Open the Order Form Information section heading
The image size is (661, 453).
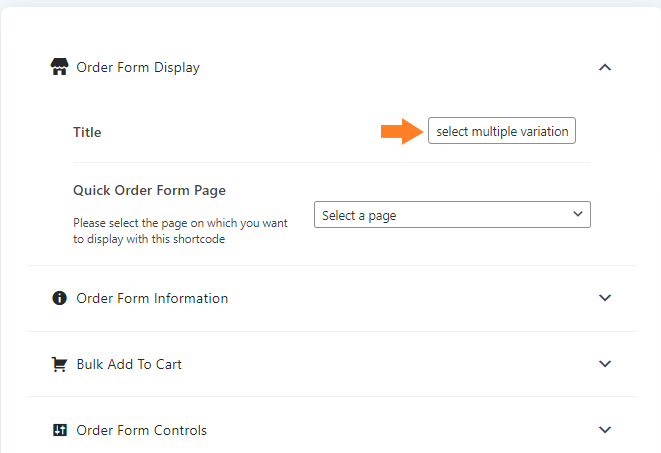(152, 298)
